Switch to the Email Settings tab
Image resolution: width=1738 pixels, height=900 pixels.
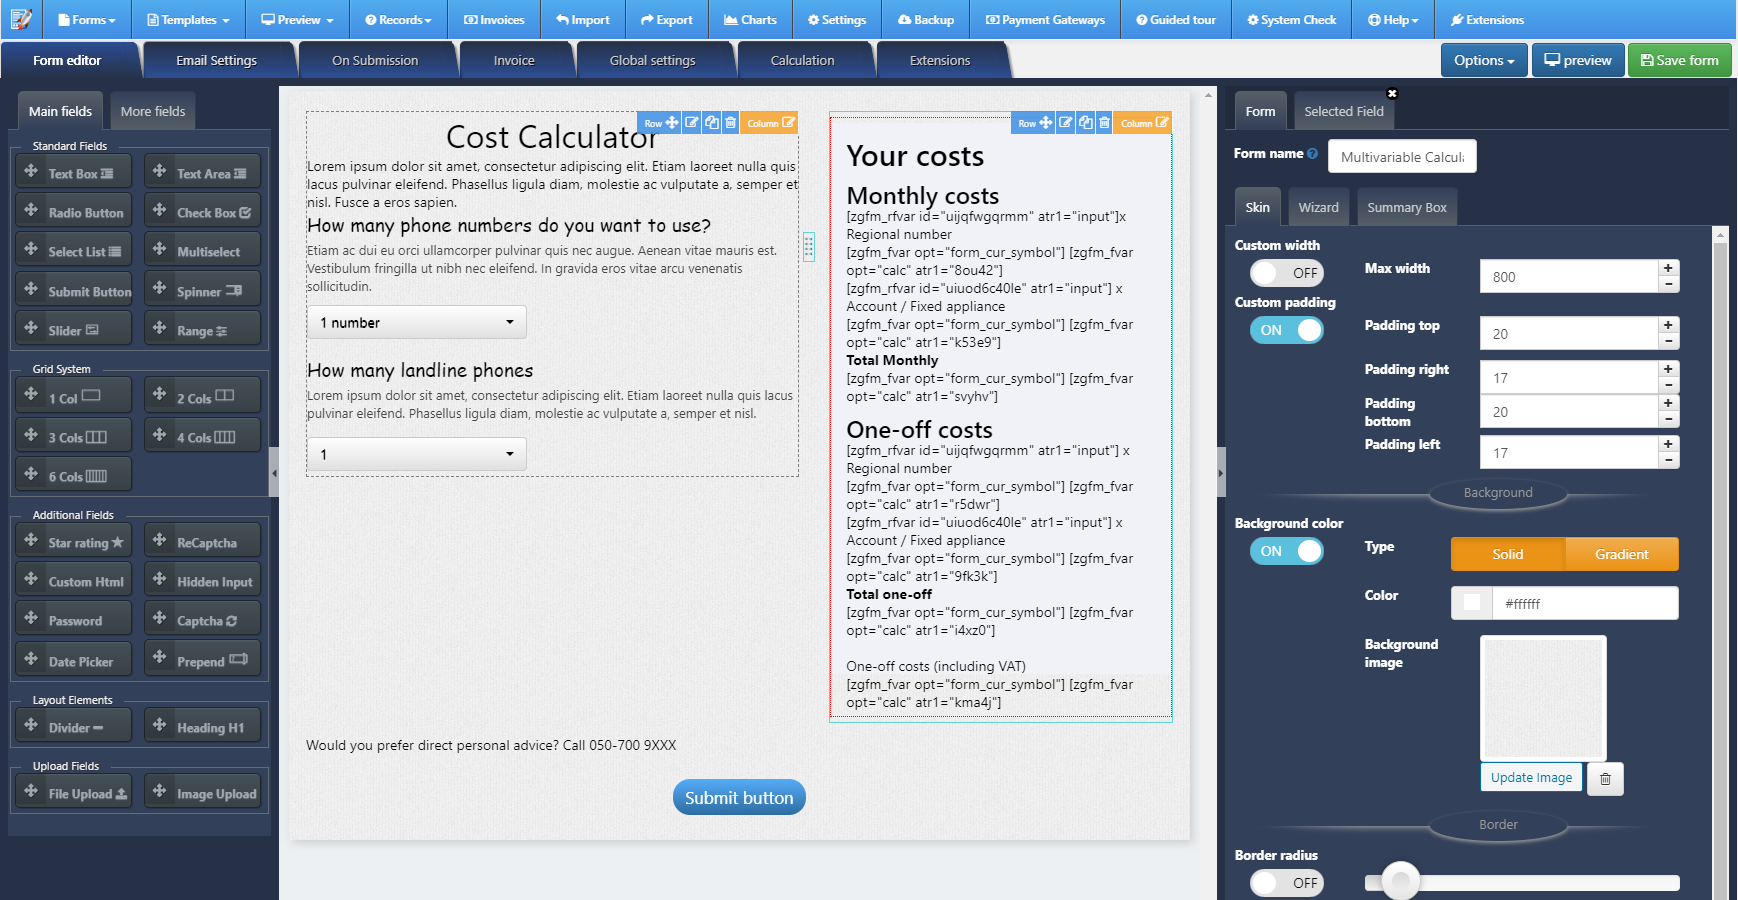pos(218,59)
